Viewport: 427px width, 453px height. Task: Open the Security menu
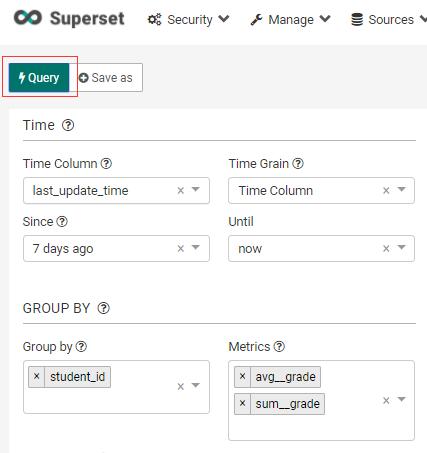click(189, 20)
